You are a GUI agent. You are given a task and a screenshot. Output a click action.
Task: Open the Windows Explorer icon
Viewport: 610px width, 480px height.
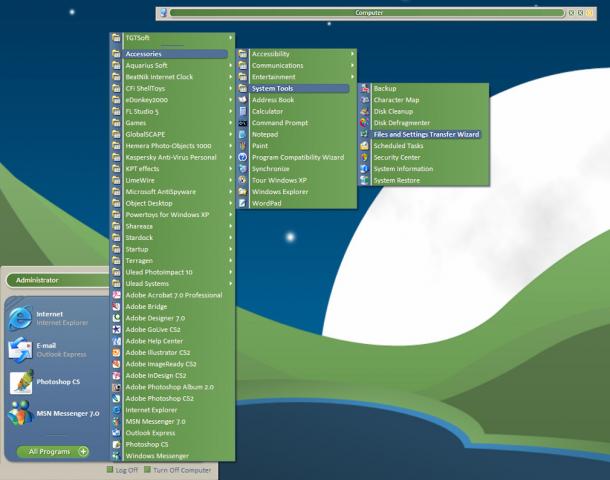click(x=243, y=192)
